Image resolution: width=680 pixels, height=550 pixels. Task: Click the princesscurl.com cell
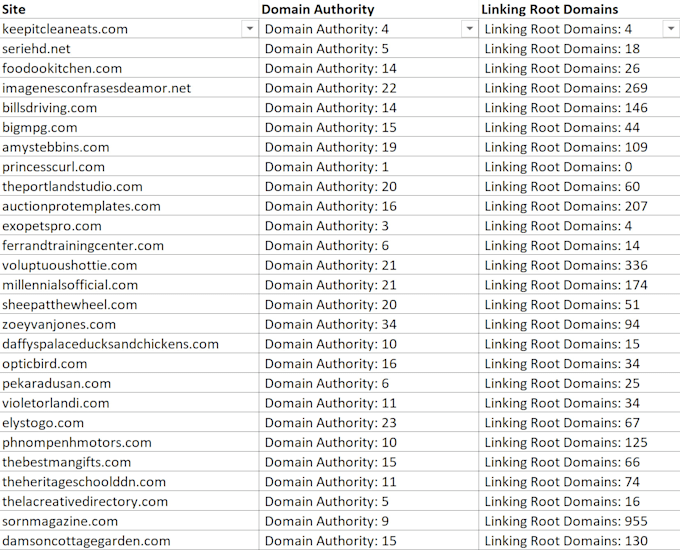click(129, 167)
